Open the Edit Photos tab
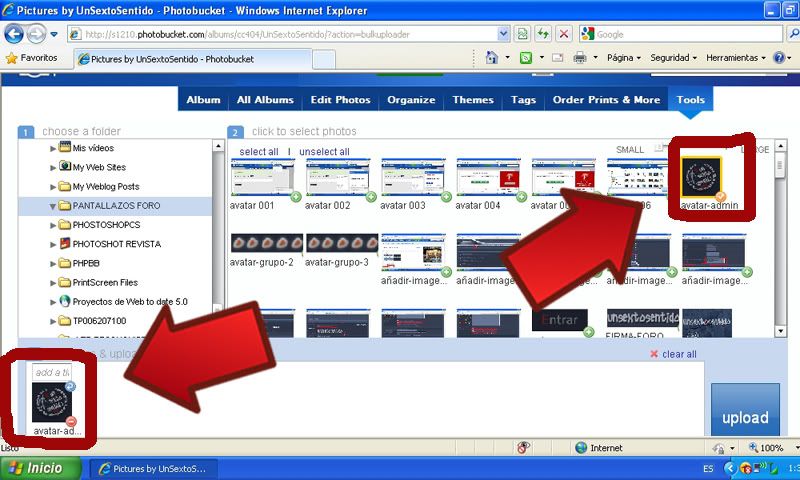Screen dimensions: 800x480 coord(340,99)
